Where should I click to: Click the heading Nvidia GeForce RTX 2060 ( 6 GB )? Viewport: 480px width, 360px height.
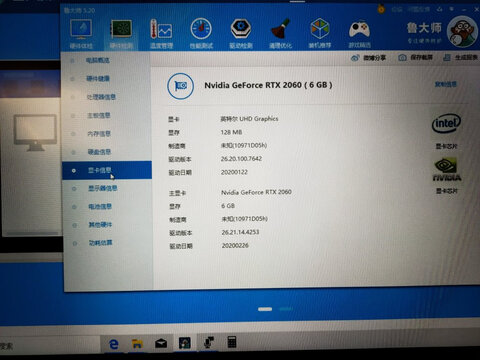(x=268, y=85)
